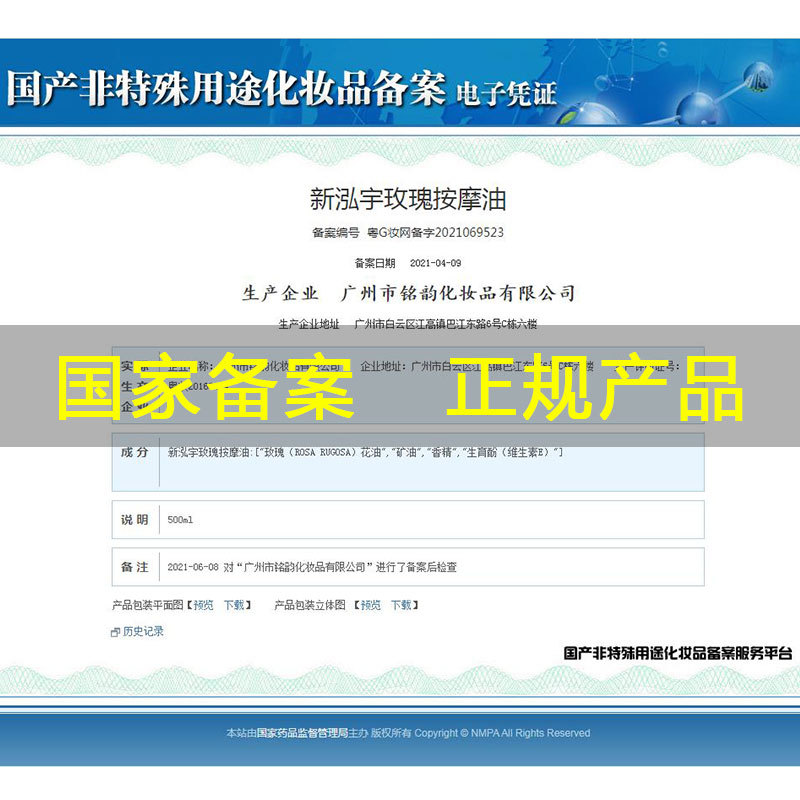
Task: Click the 产品包装平面图 label
Action: [x=147, y=605]
